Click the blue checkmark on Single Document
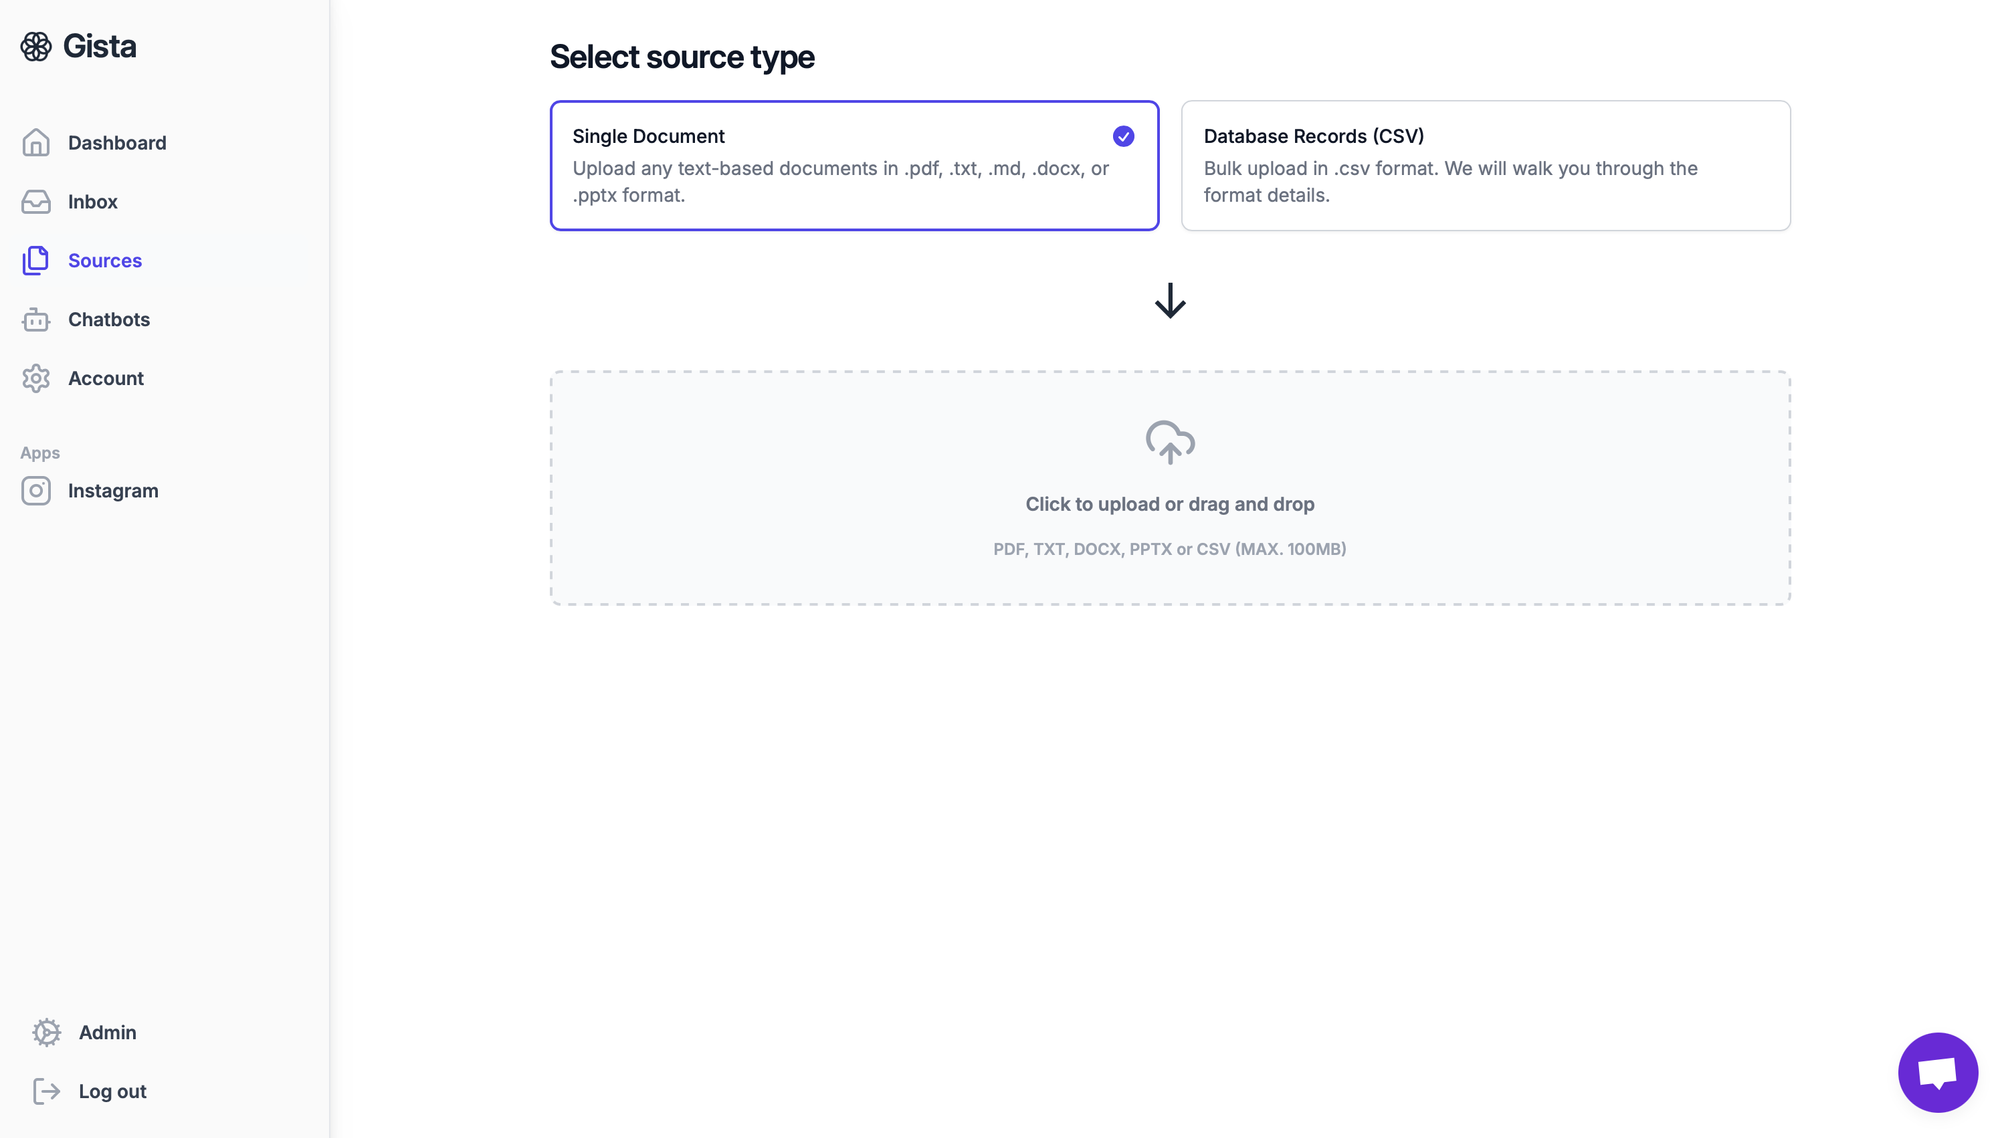2000x1138 pixels. 1123,137
